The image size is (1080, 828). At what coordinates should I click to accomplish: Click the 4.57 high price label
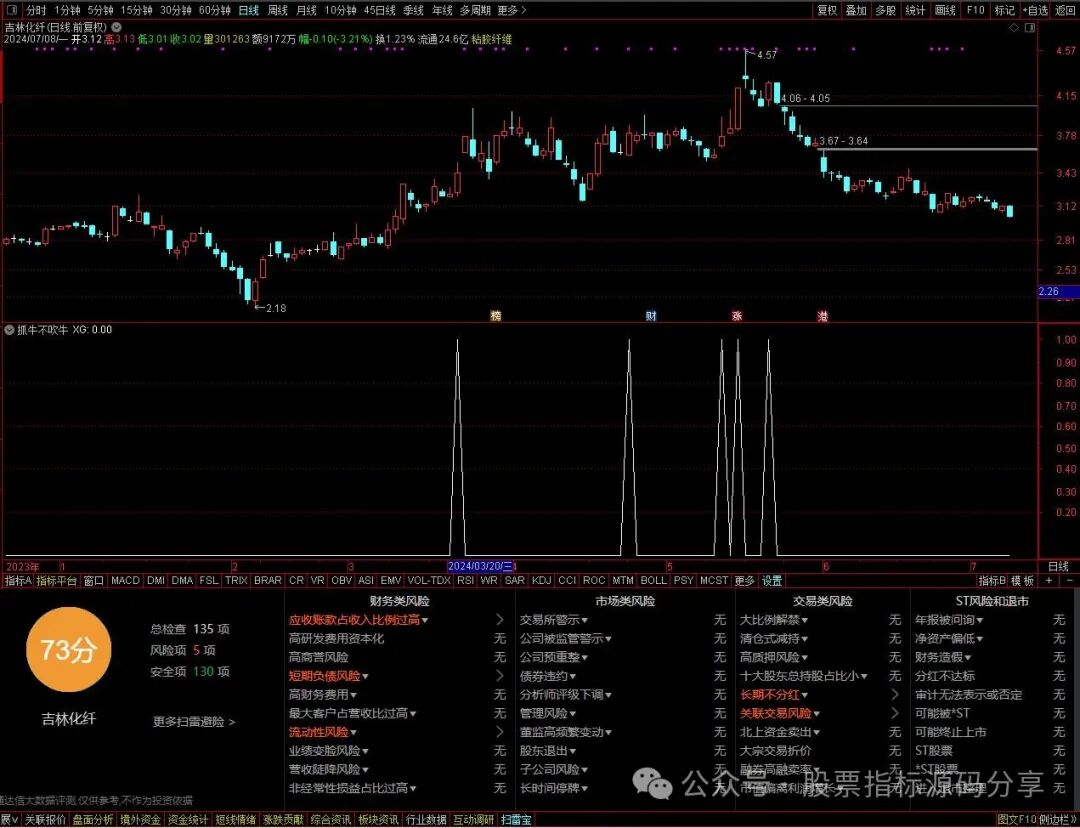(767, 55)
